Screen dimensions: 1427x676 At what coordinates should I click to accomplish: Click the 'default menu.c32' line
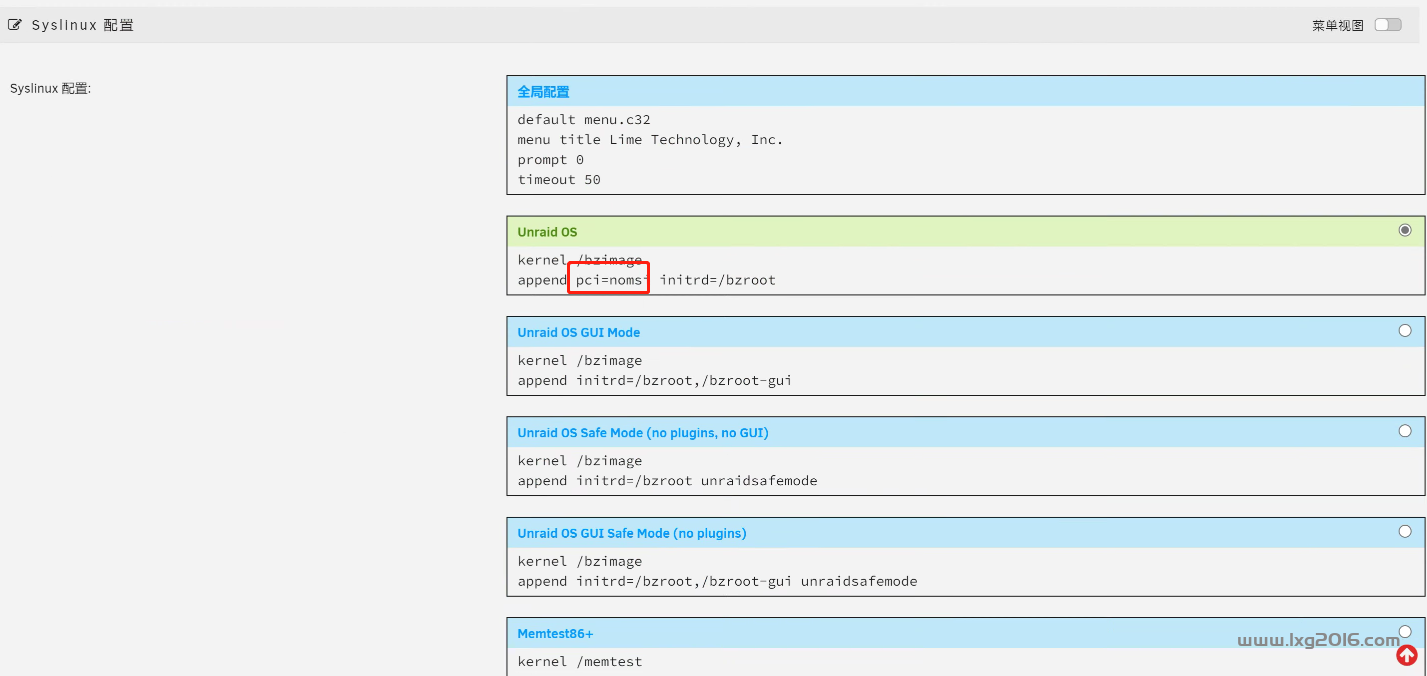click(x=584, y=120)
